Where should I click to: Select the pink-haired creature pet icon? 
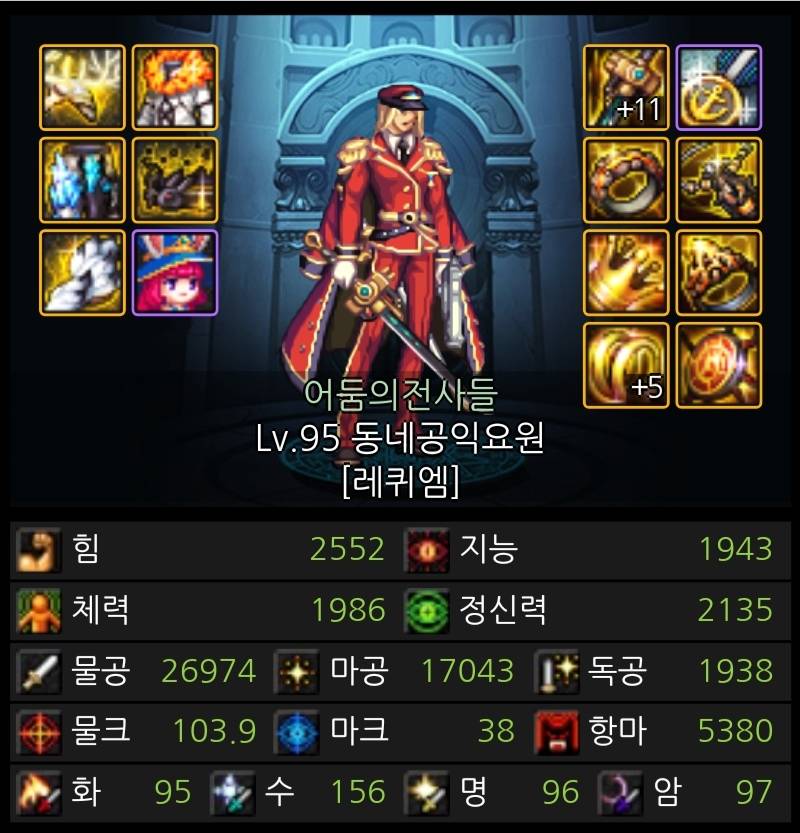[175, 273]
